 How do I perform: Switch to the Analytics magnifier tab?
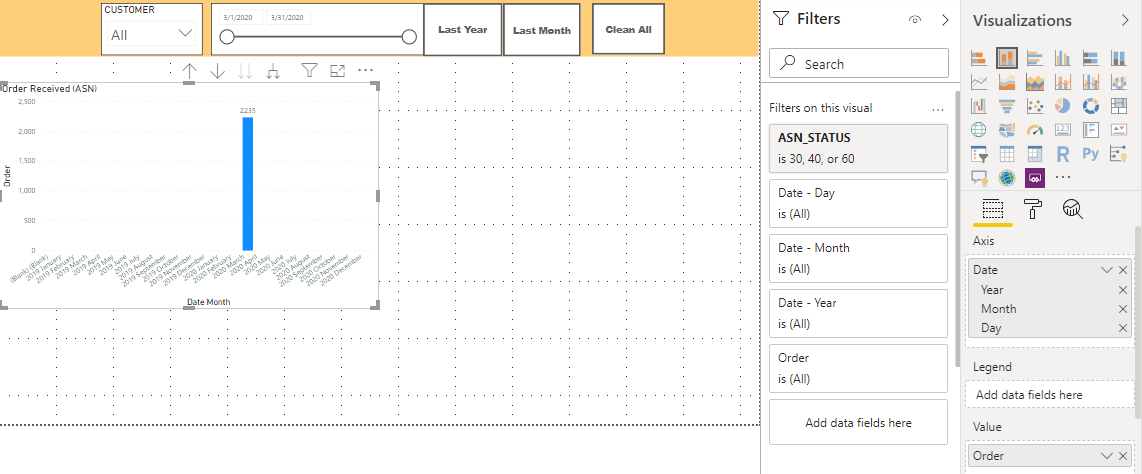coord(1073,210)
